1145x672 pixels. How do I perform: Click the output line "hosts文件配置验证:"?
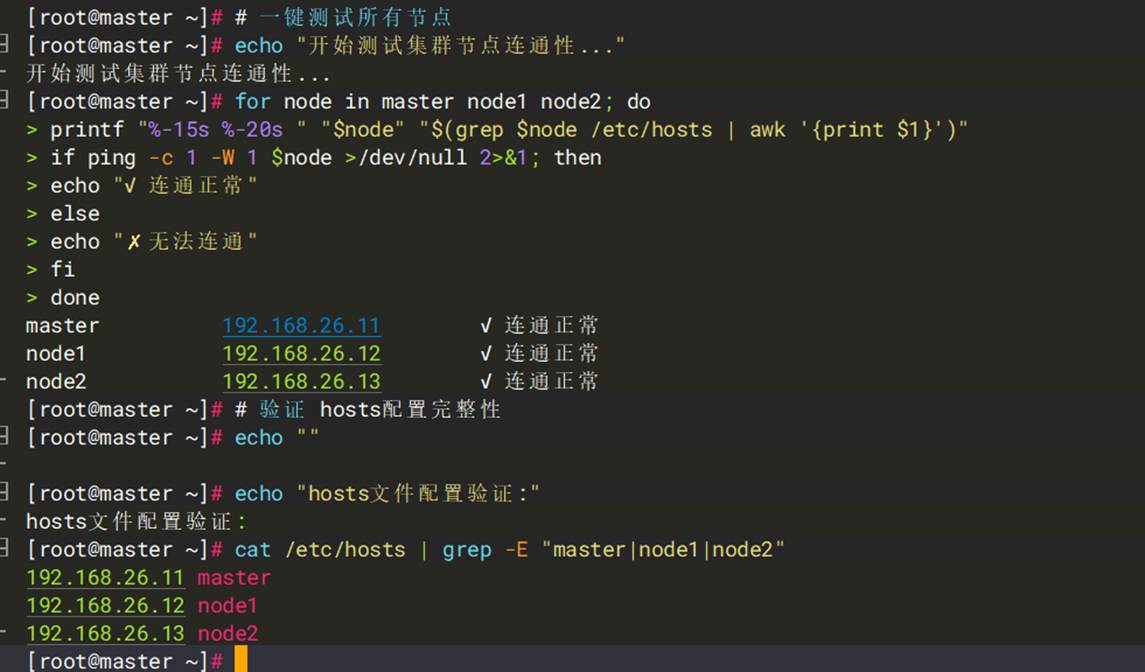[x=137, y=522]
